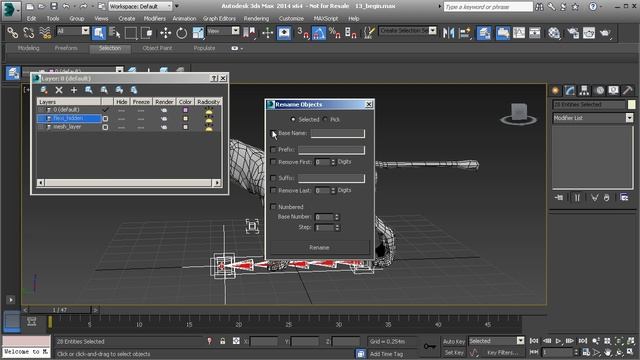
Task: Choose the Pick radio option
Action: coord(325,119)
